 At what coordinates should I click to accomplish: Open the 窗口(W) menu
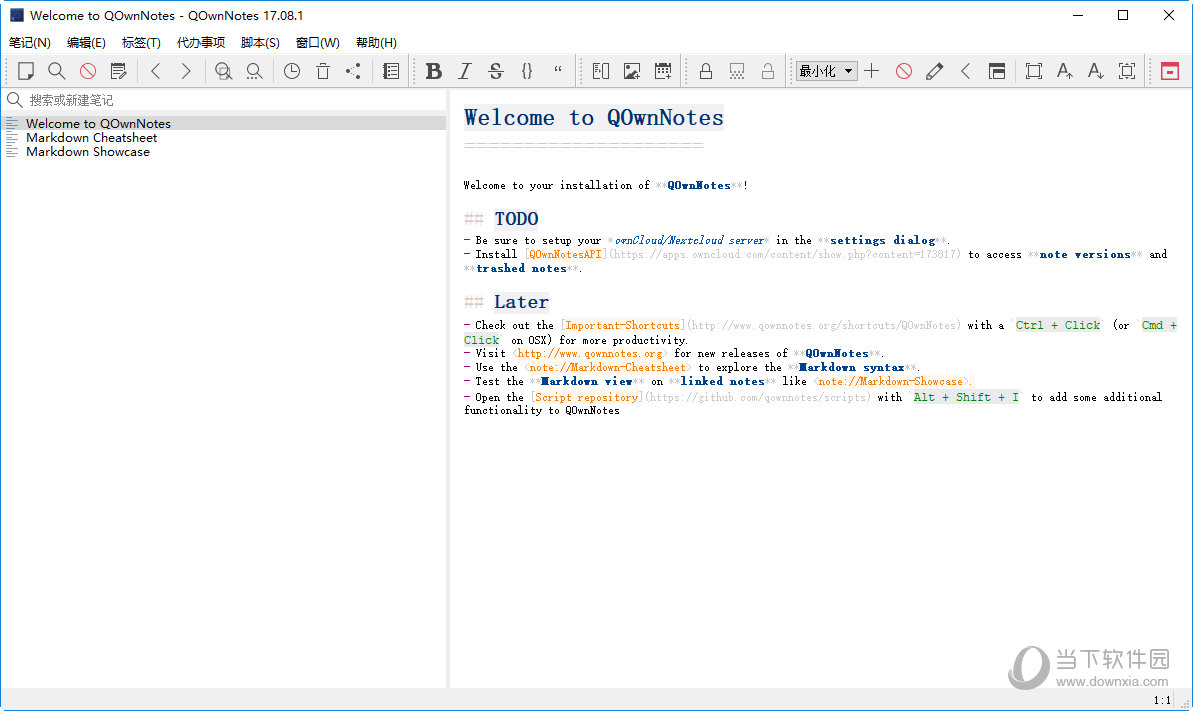(318, 43)
